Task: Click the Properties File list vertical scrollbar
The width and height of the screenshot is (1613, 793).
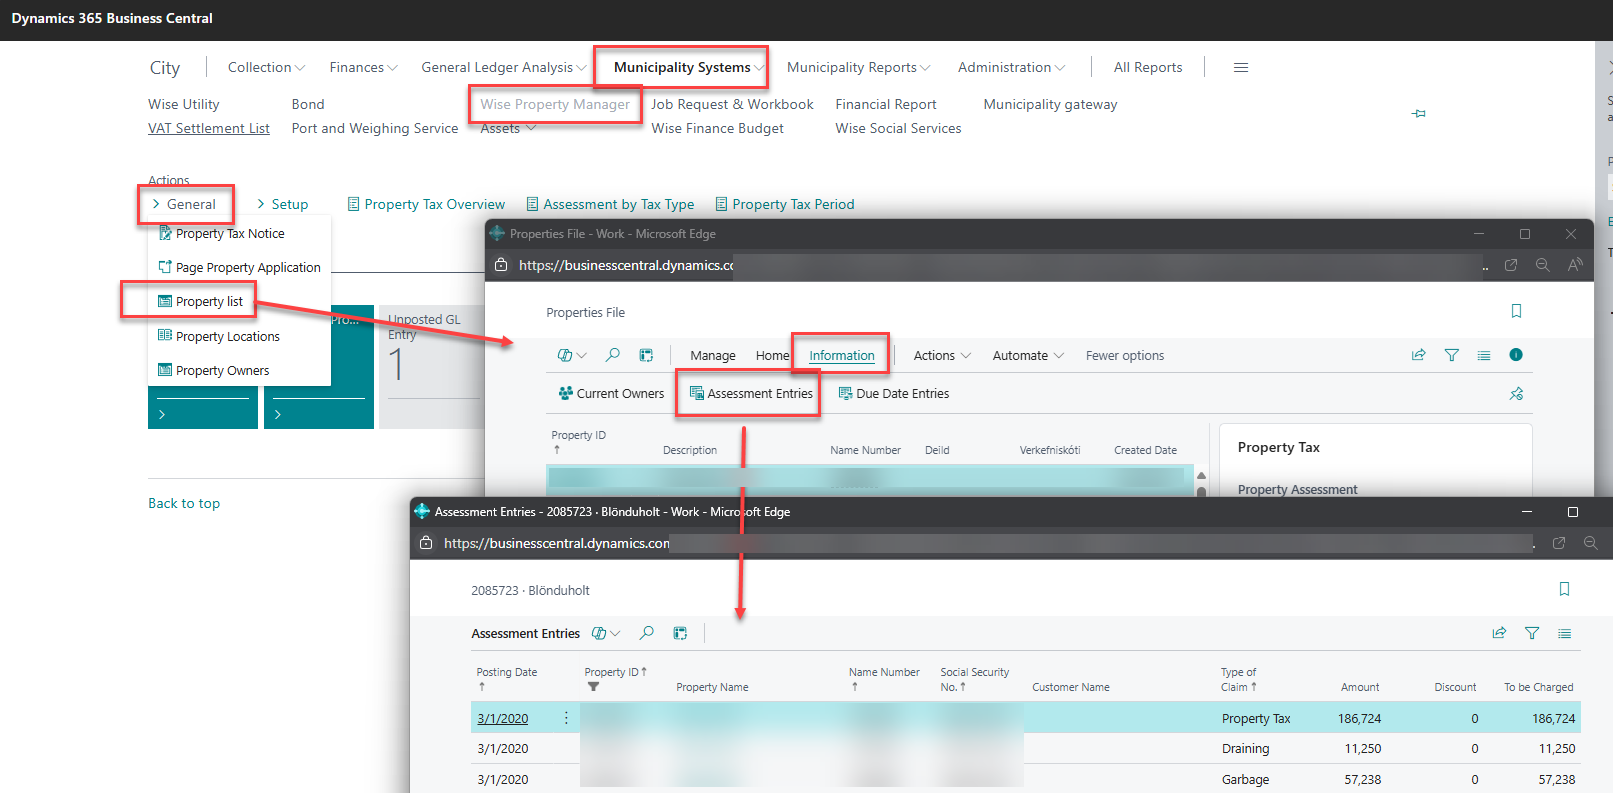Action: (x=1201, y=482)
